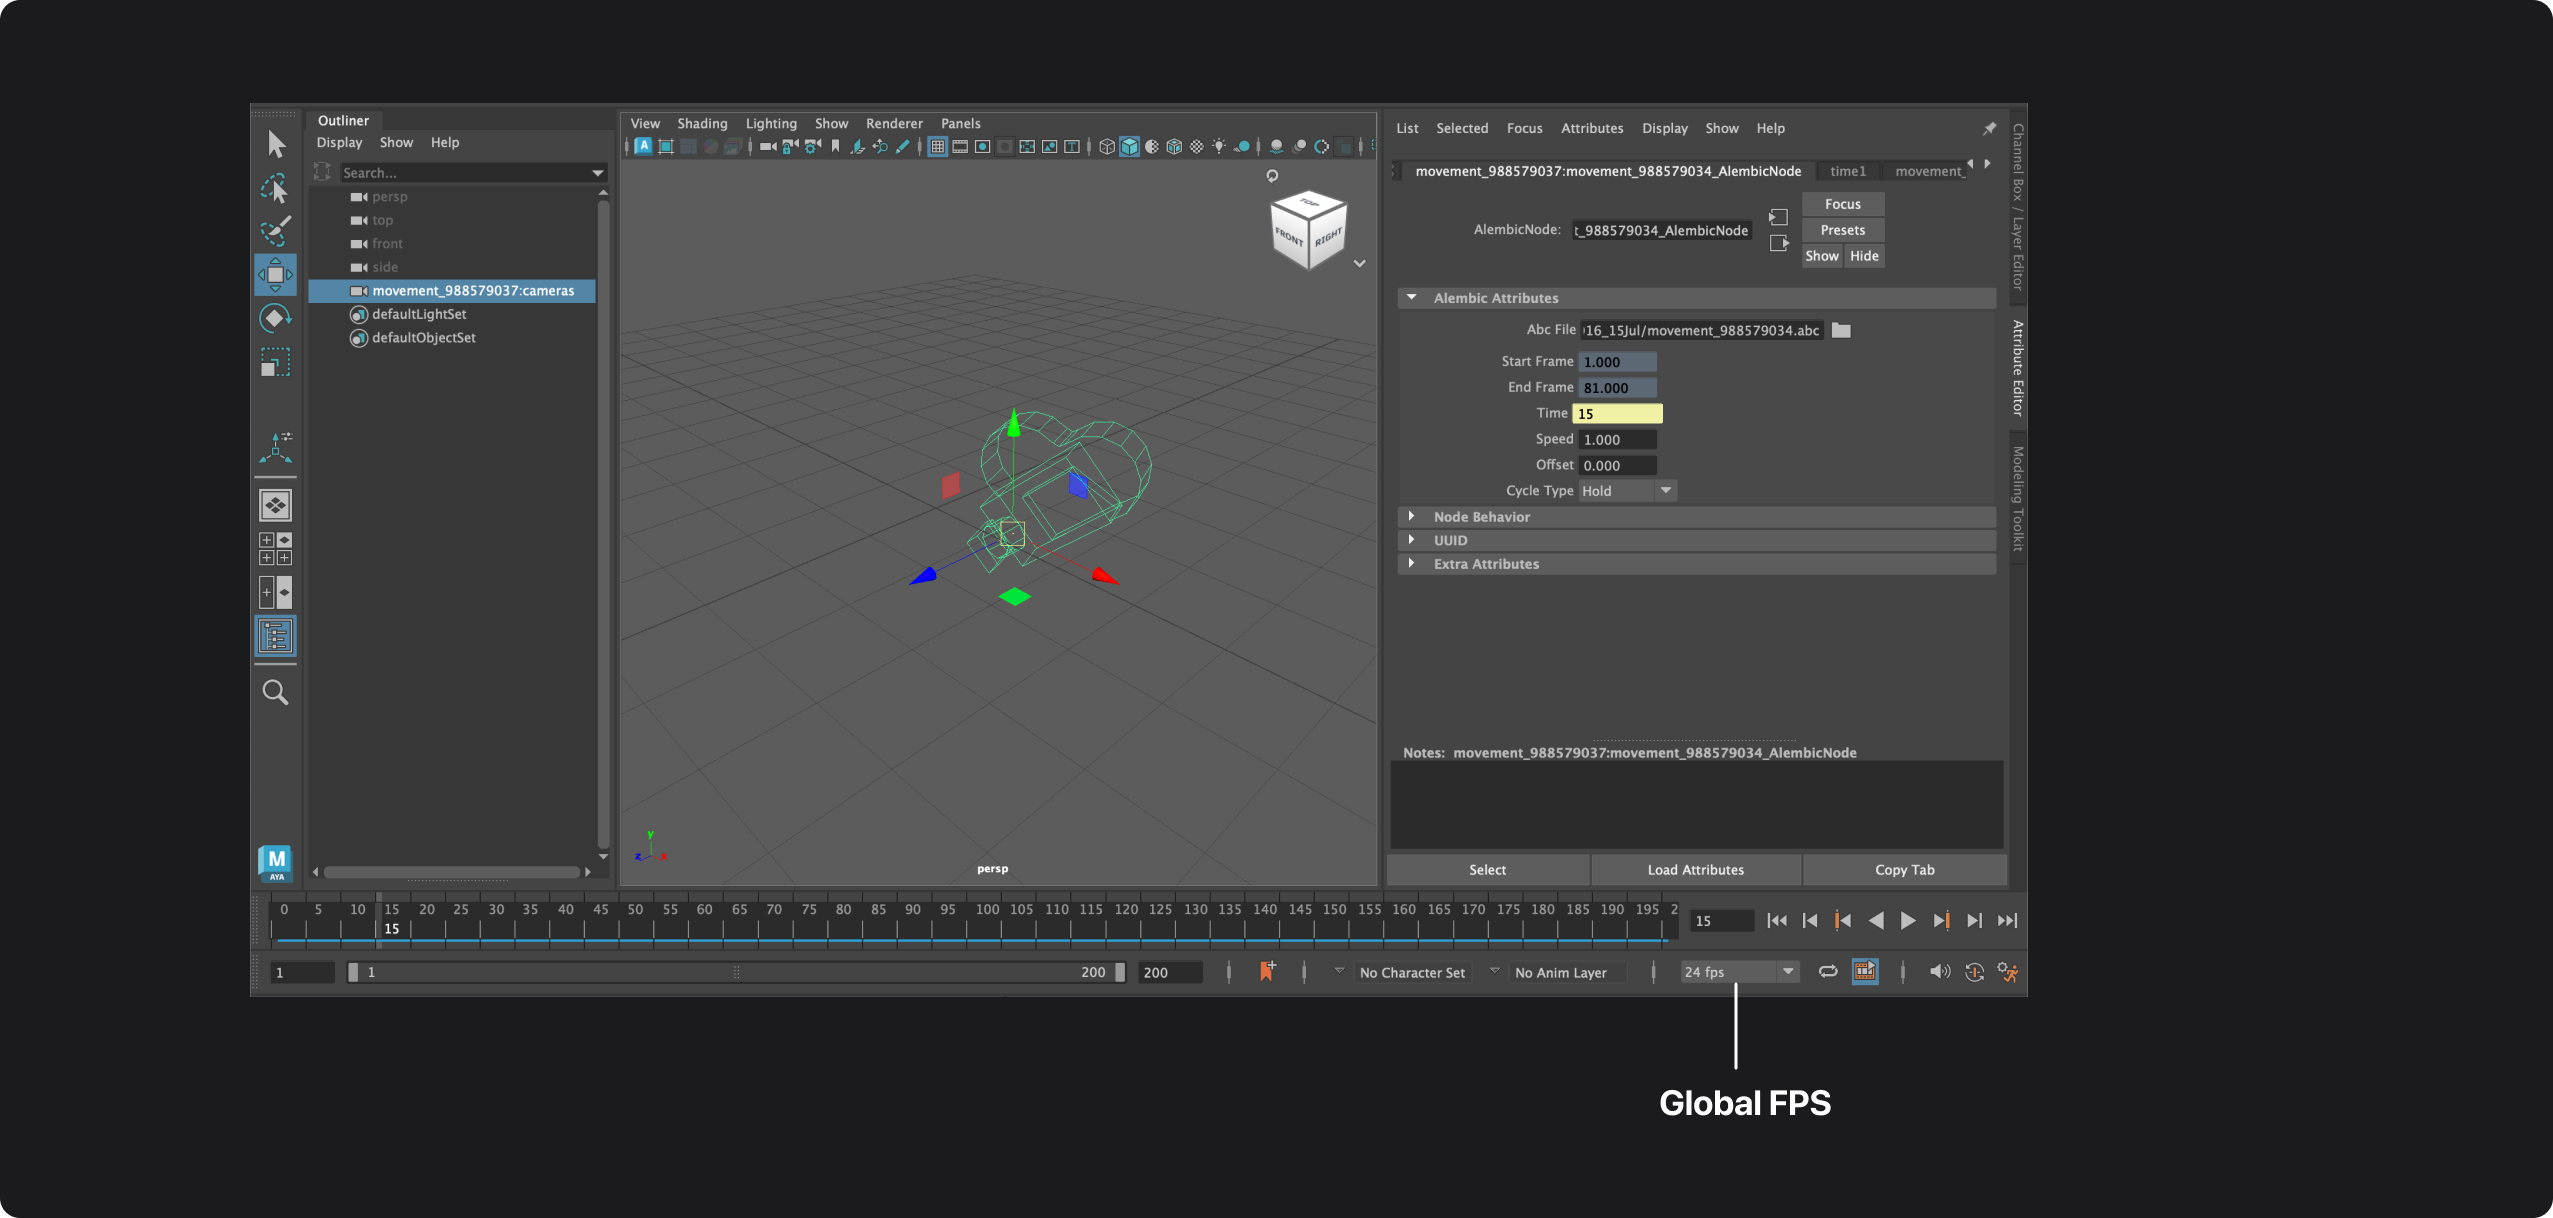Open the Cycle Type Hold dropdown
Screen dimensions: 2553x1218
1627,491
